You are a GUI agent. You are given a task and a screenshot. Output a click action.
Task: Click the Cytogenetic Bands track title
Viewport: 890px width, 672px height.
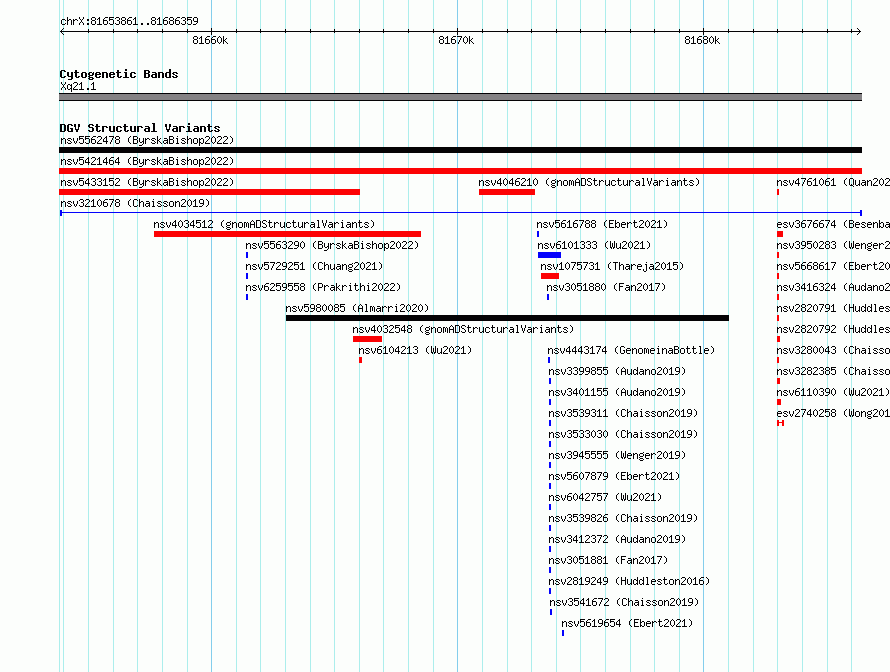119,74
